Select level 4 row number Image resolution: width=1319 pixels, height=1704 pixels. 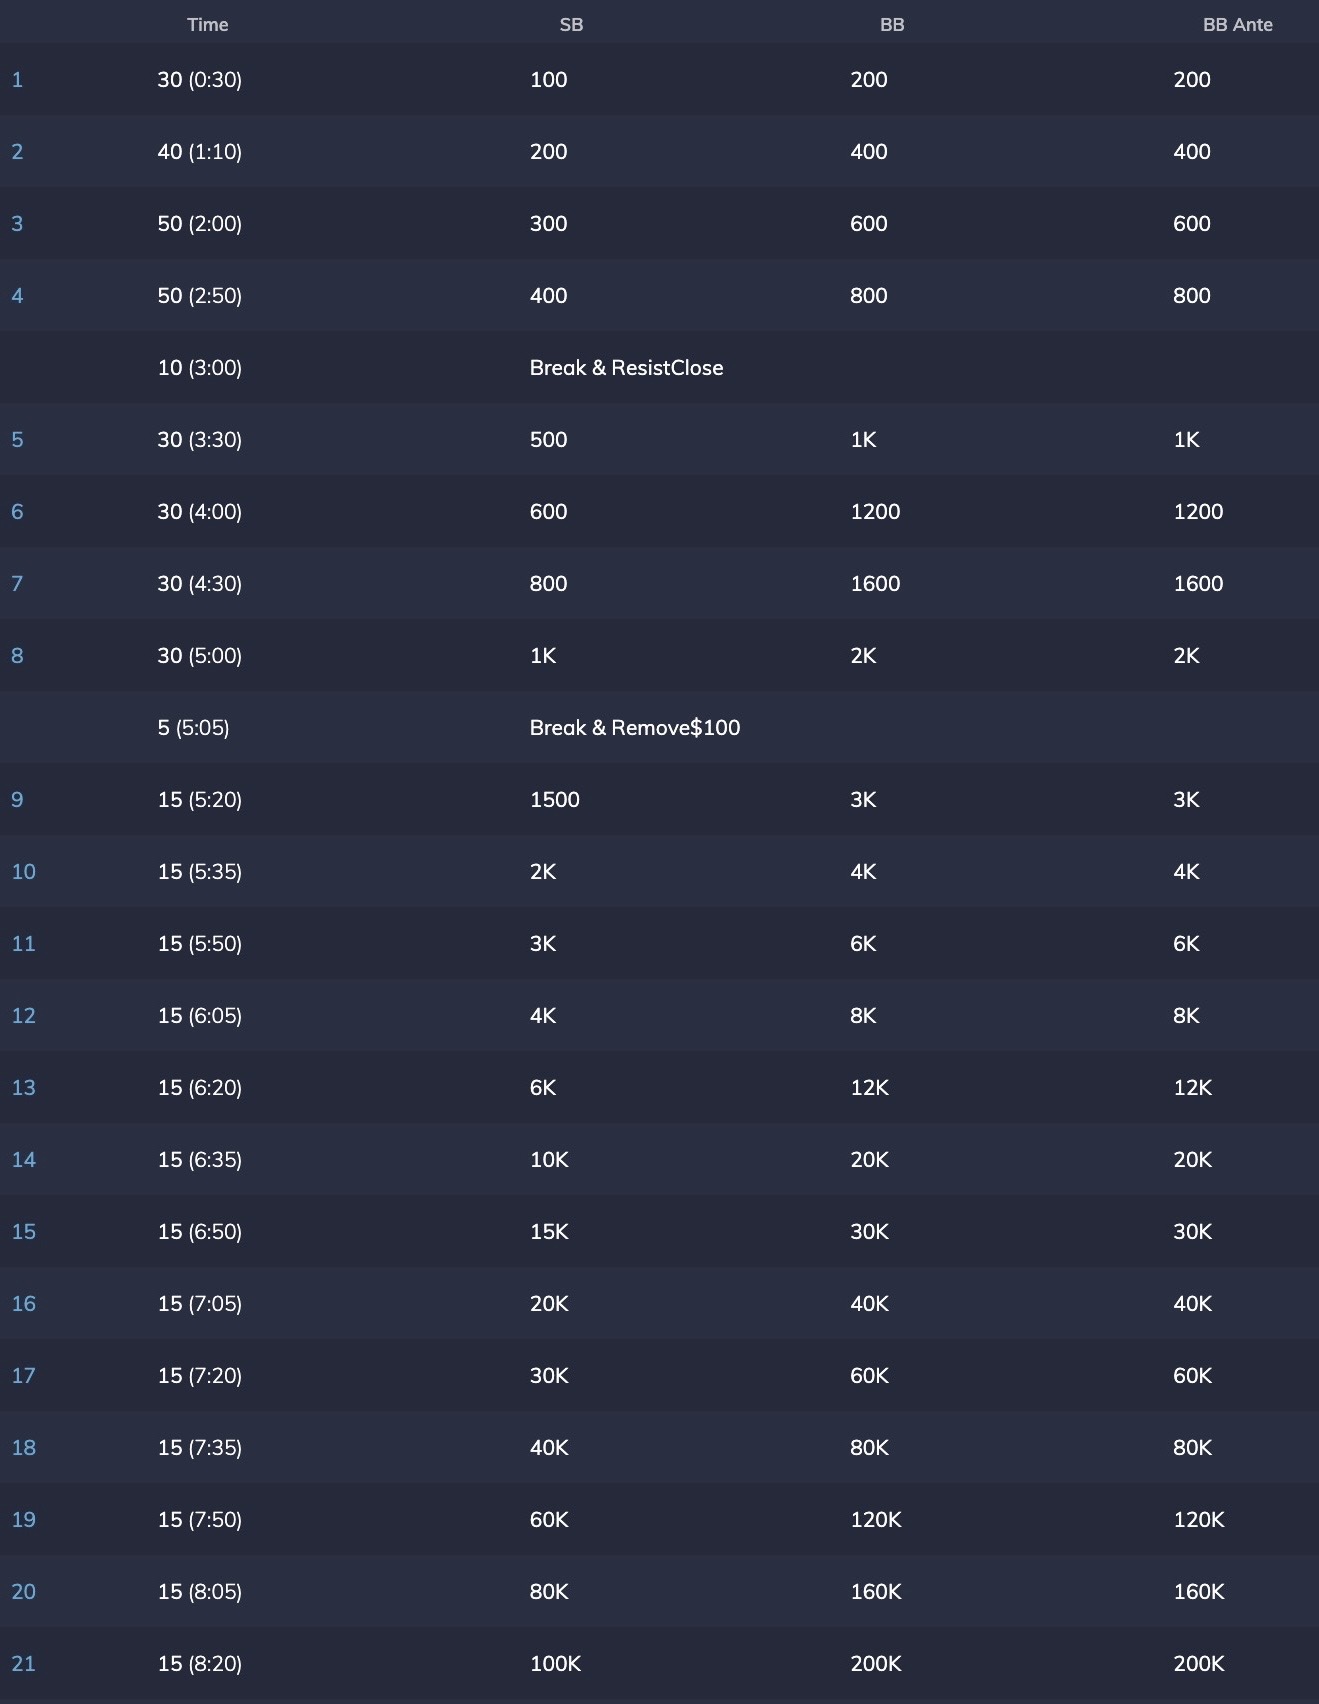coord(17,296)
